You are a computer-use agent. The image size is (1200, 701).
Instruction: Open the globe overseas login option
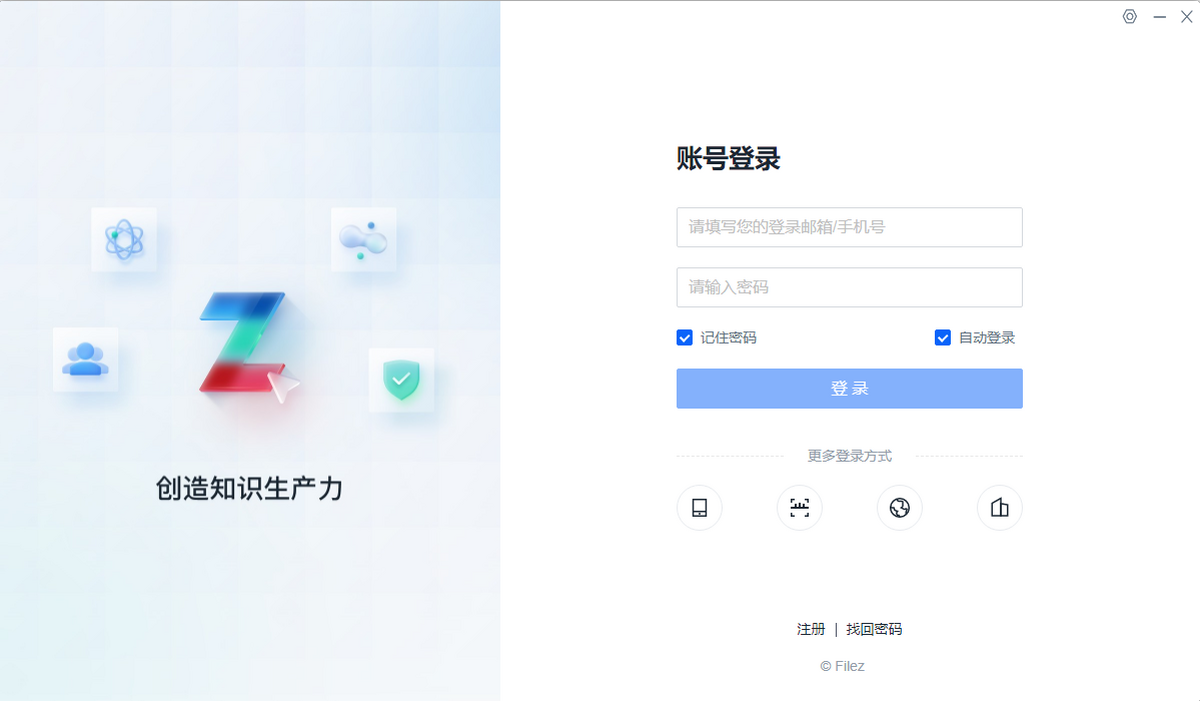pos(899,508)
